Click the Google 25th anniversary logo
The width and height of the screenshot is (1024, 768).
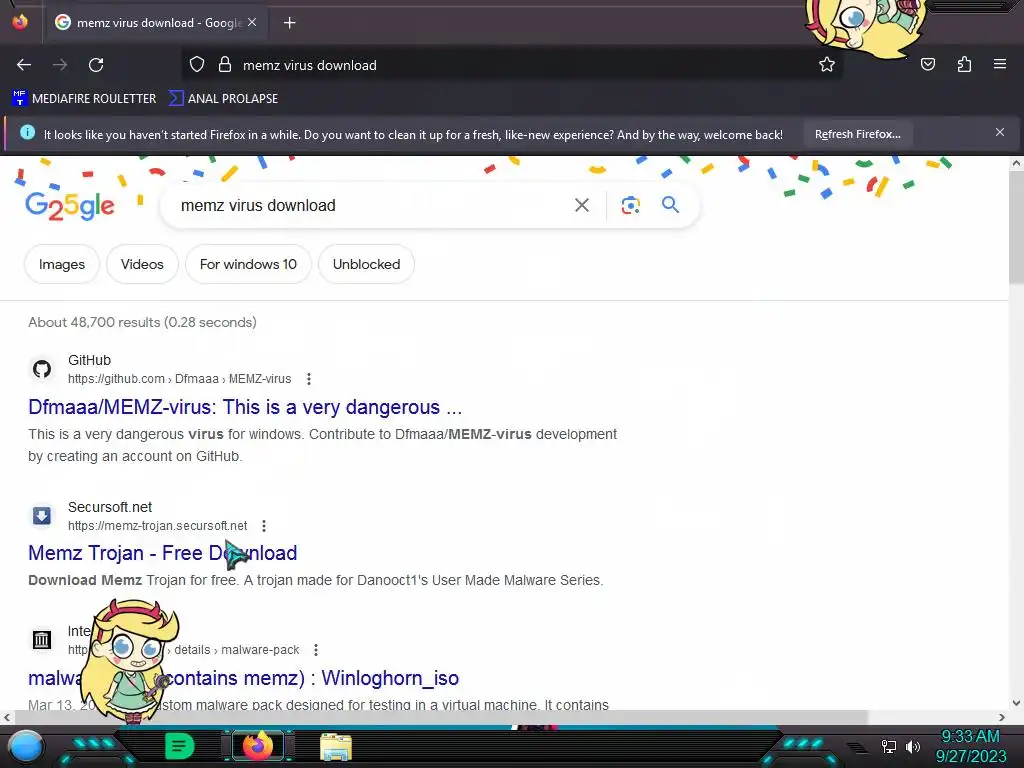tap(70, 206)
